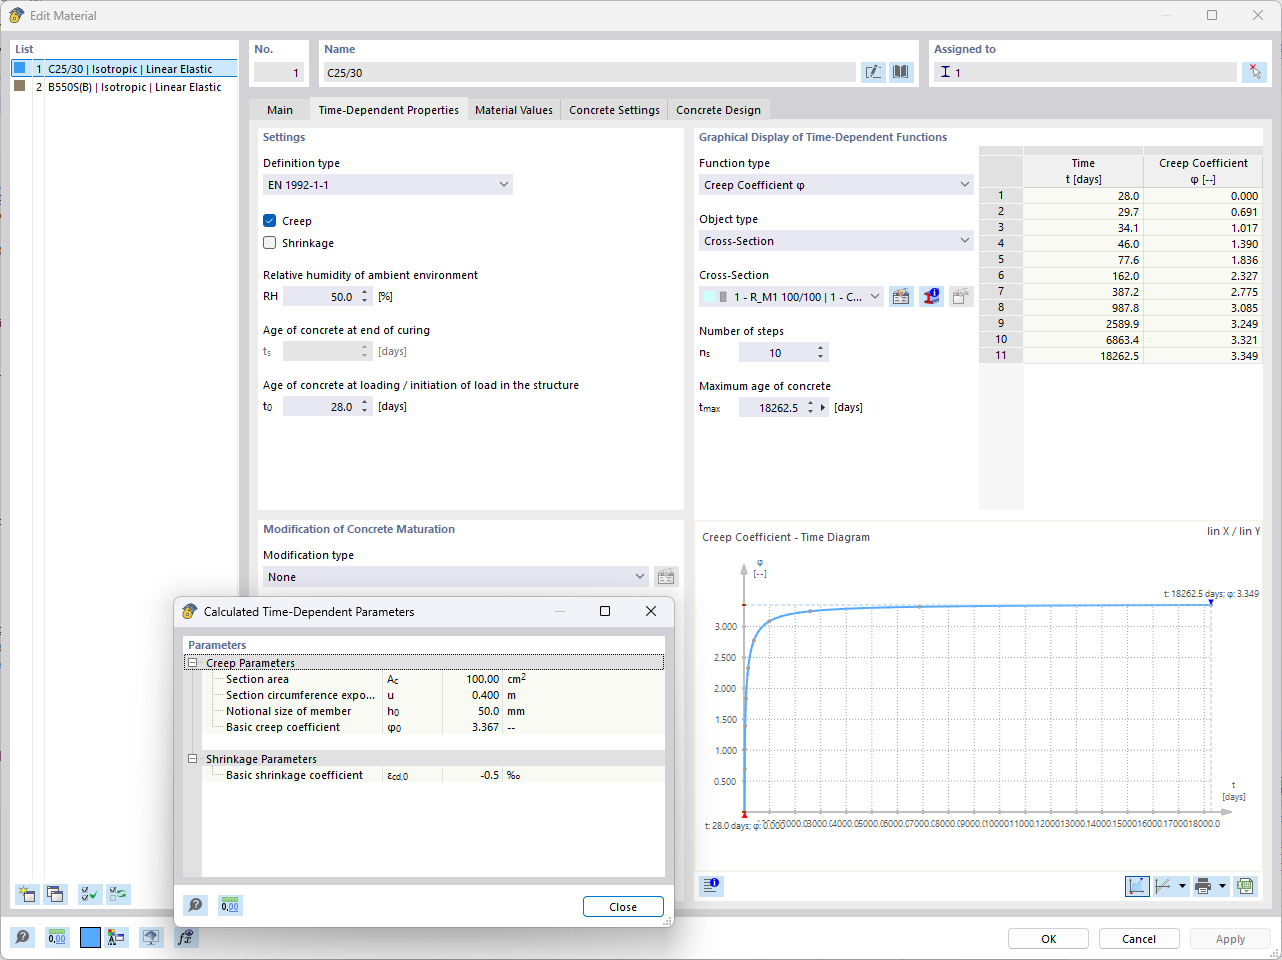Select the Time-Dependent Properties tab

(388, 110)
